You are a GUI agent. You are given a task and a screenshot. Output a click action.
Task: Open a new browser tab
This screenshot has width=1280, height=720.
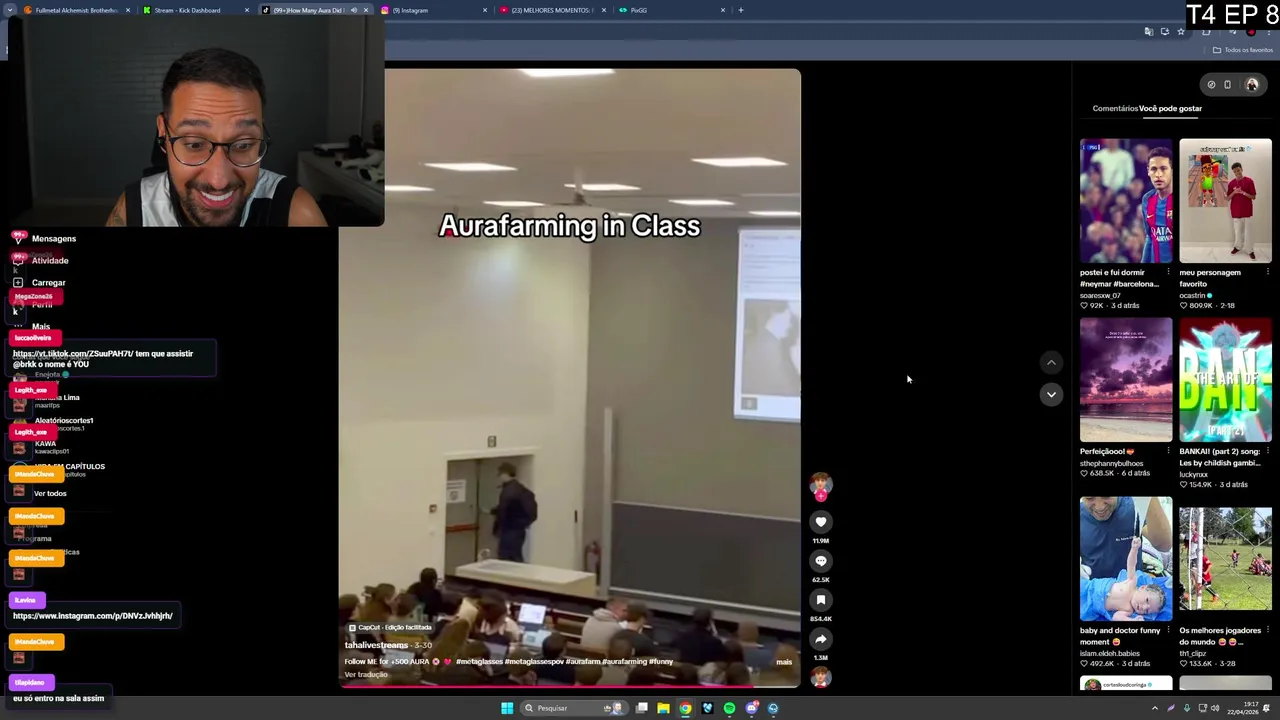(x=740, y=10)
